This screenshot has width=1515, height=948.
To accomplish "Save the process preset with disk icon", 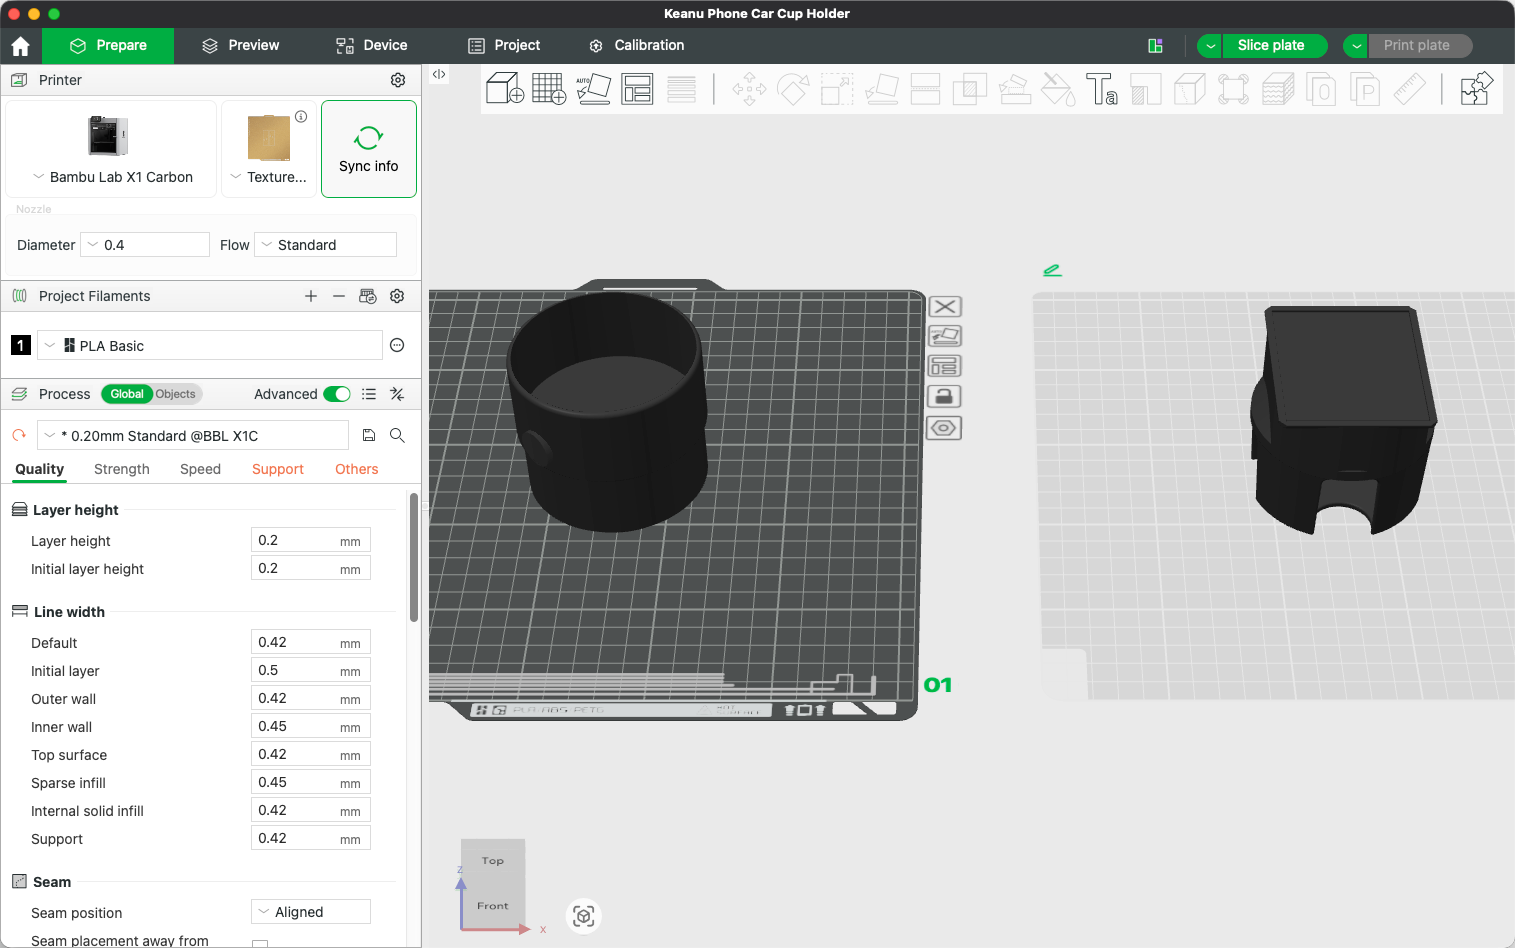I will [x=369, y=435].
